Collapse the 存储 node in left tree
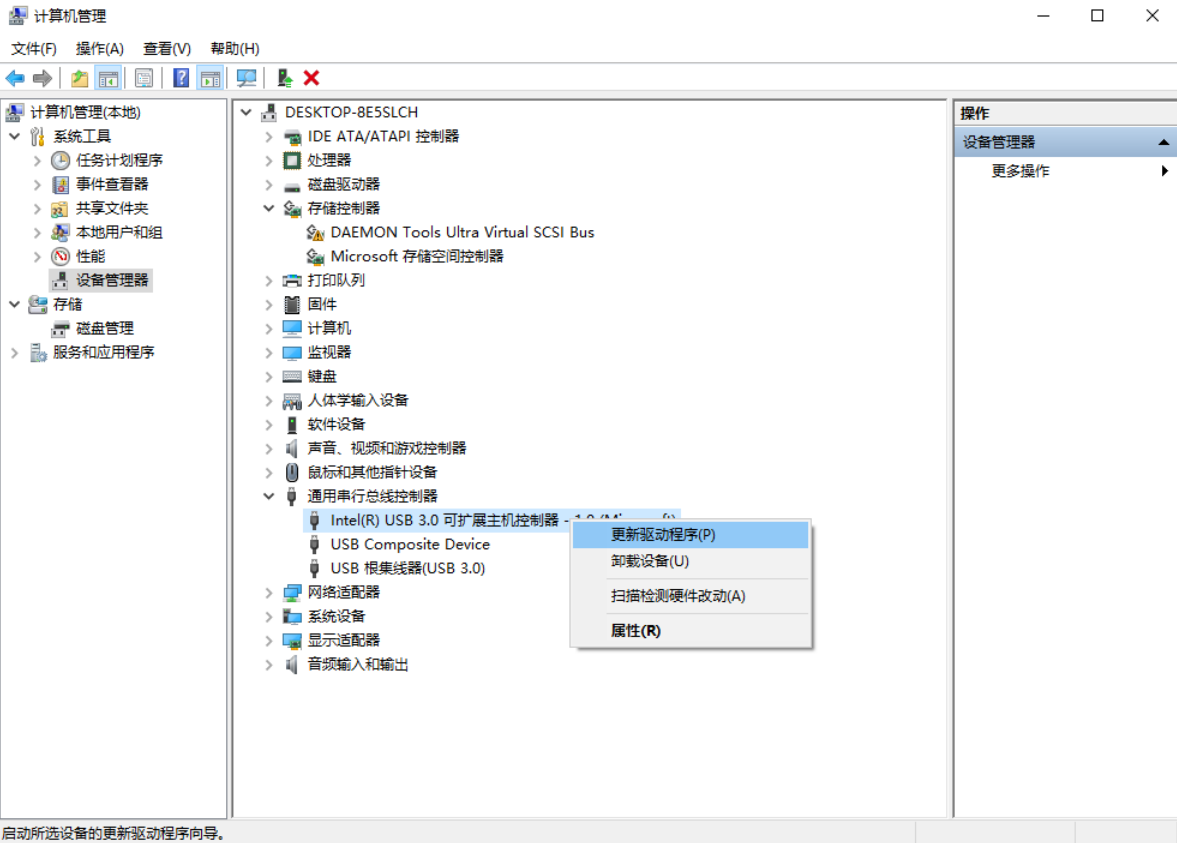This screenshot has height=843, width=1177. tap(14, 304)
